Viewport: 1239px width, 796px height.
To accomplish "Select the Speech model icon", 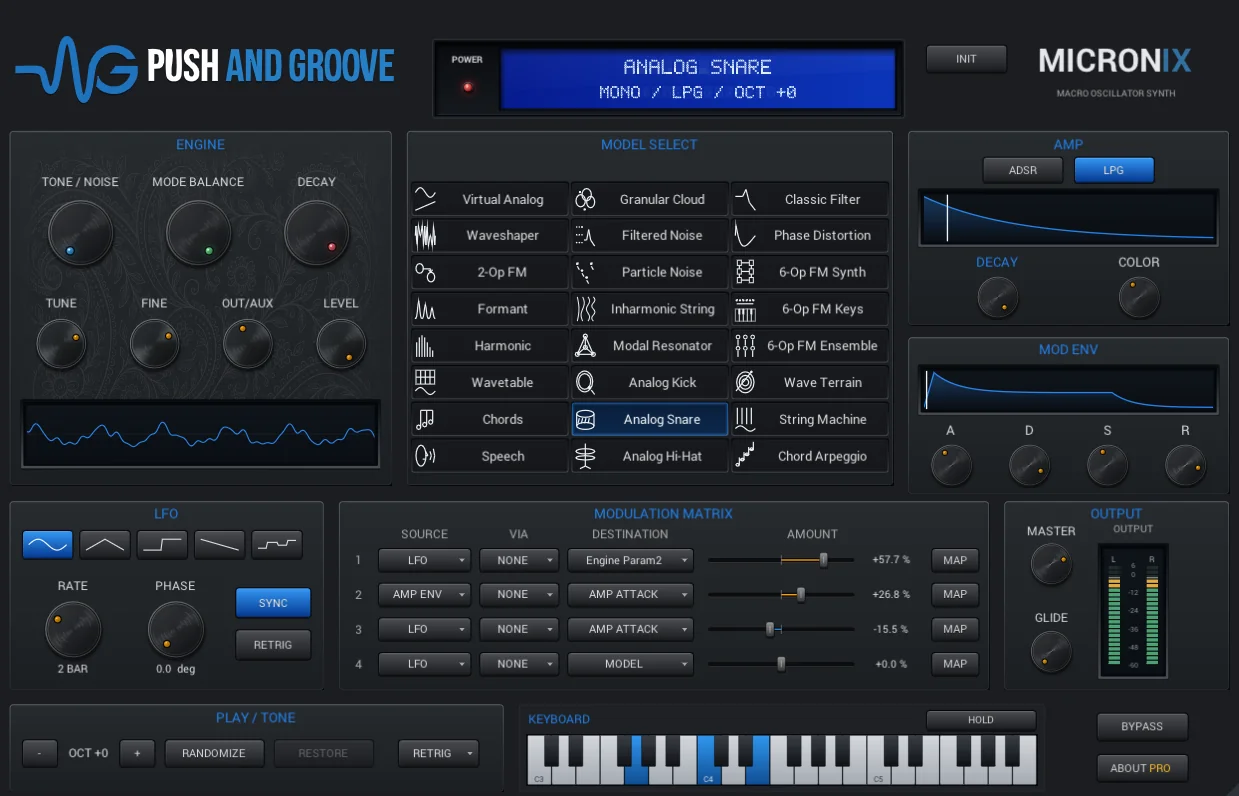I will pos(425,456).
